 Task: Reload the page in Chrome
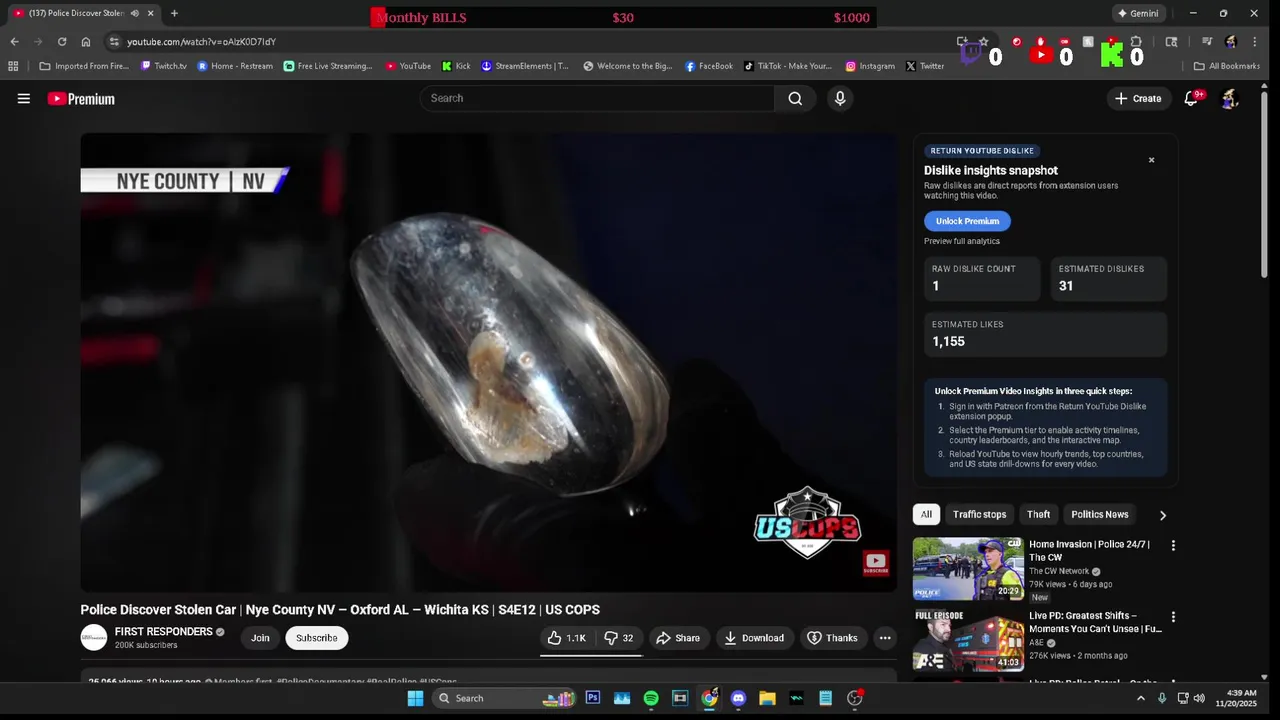click(62, 42)
